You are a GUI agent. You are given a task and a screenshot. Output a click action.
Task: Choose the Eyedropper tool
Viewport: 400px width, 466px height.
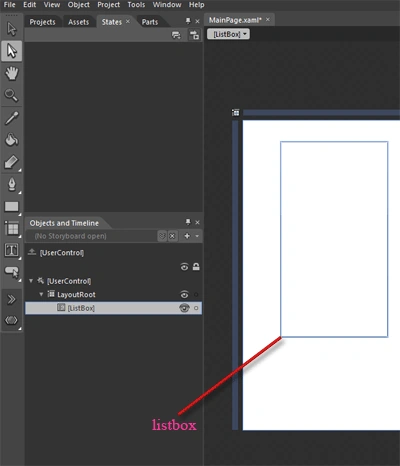pos(12,118)
